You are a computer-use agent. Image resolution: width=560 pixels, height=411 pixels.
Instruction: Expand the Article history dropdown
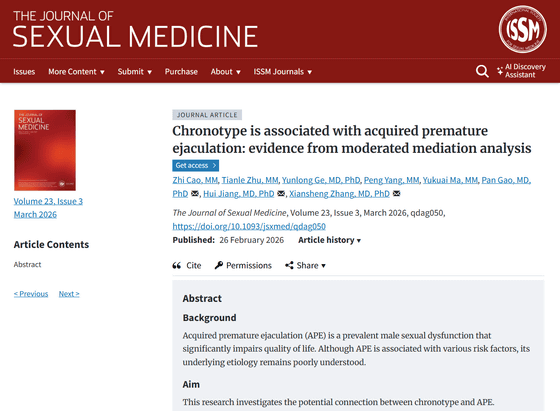pyautogui.click(x=330, y=240)
